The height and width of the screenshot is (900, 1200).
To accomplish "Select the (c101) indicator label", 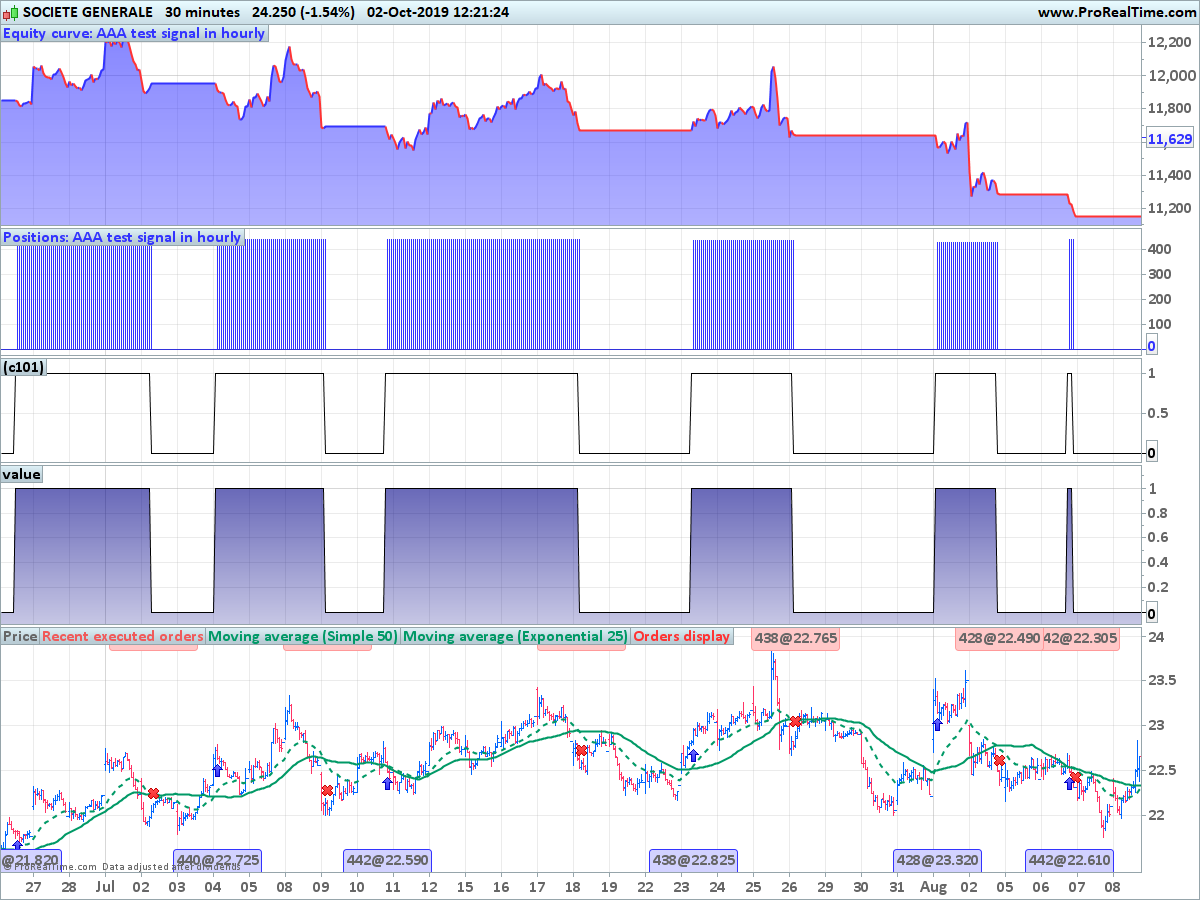I will (x=24, y=367).
